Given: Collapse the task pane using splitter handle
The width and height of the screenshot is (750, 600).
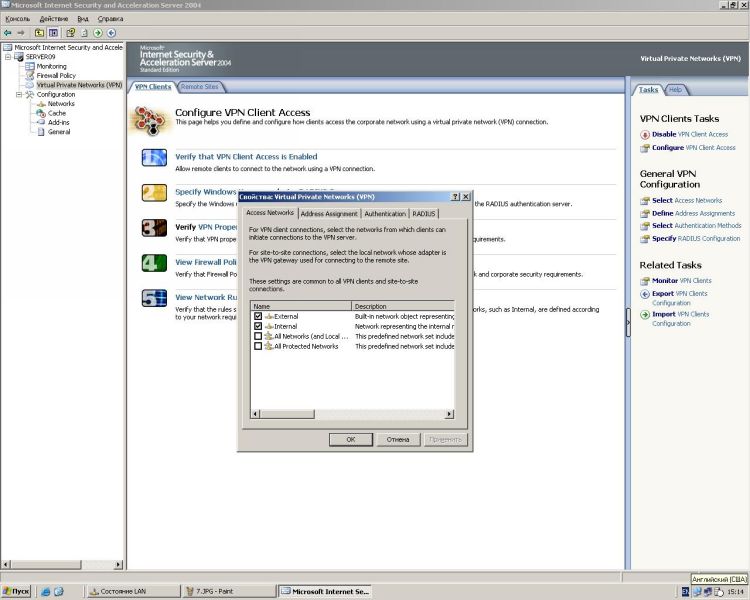Looking at the screenshot, I should click(628, 322).
